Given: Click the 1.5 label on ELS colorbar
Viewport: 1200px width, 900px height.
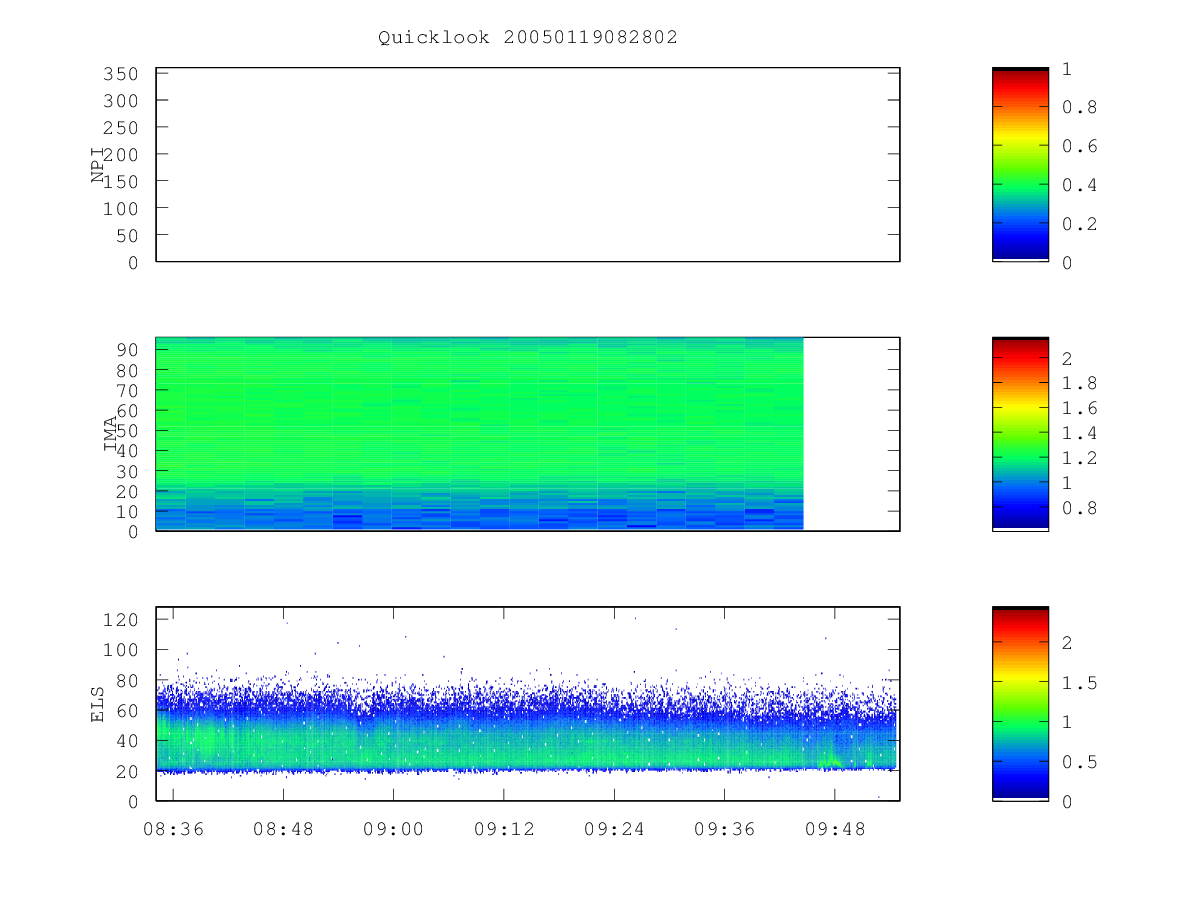Looking at the screenshot, I should (1078, 683).
